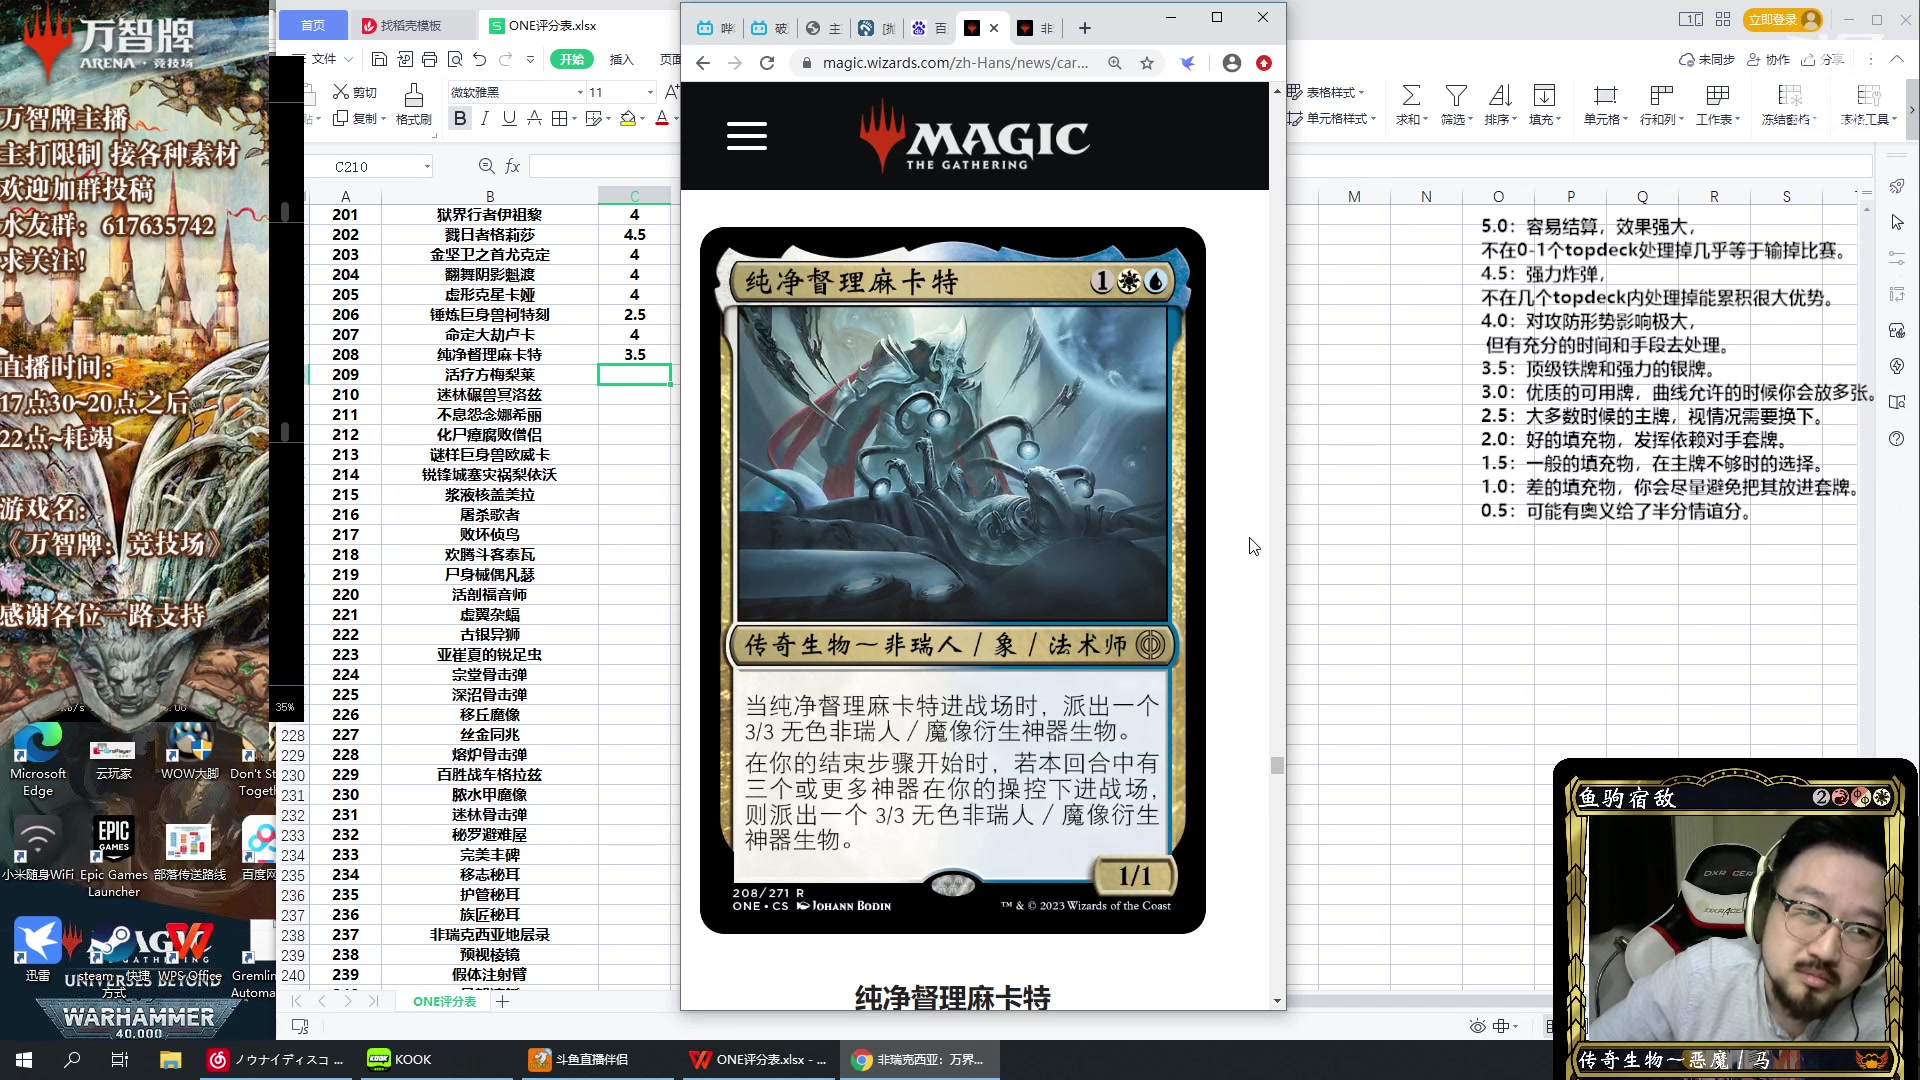Click the strikethrough A text icon
The height and width of the screenshot is (1080, 1920).
point(534,118)
